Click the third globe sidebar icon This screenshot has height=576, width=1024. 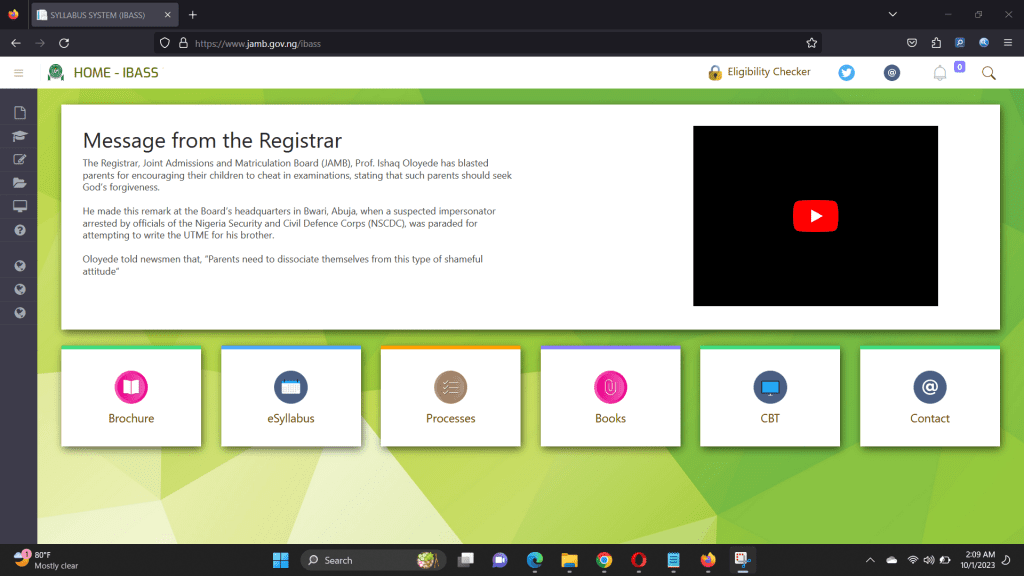(20, 313)
